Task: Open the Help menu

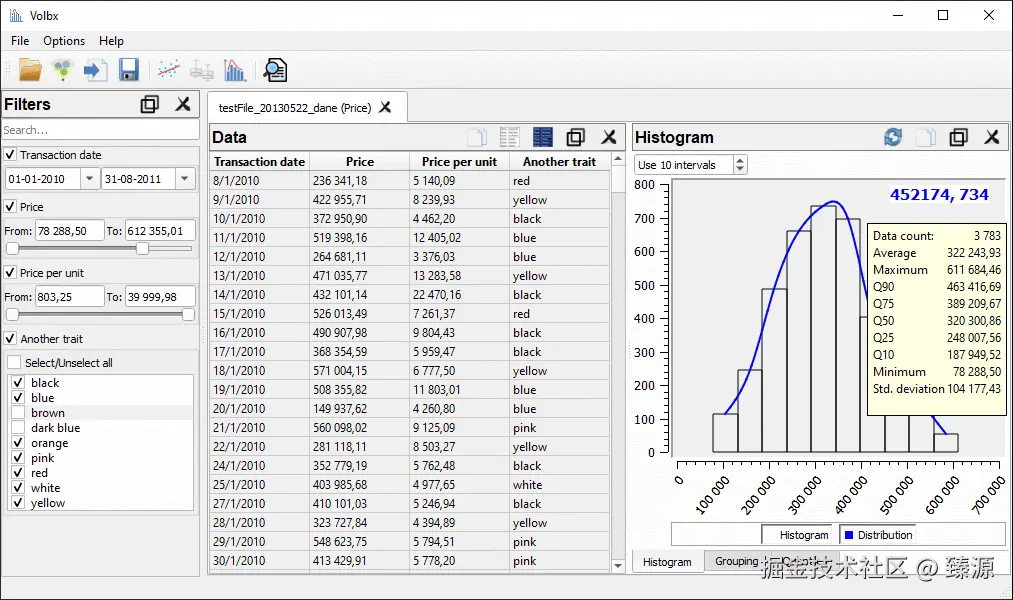Action: point(111,41)
